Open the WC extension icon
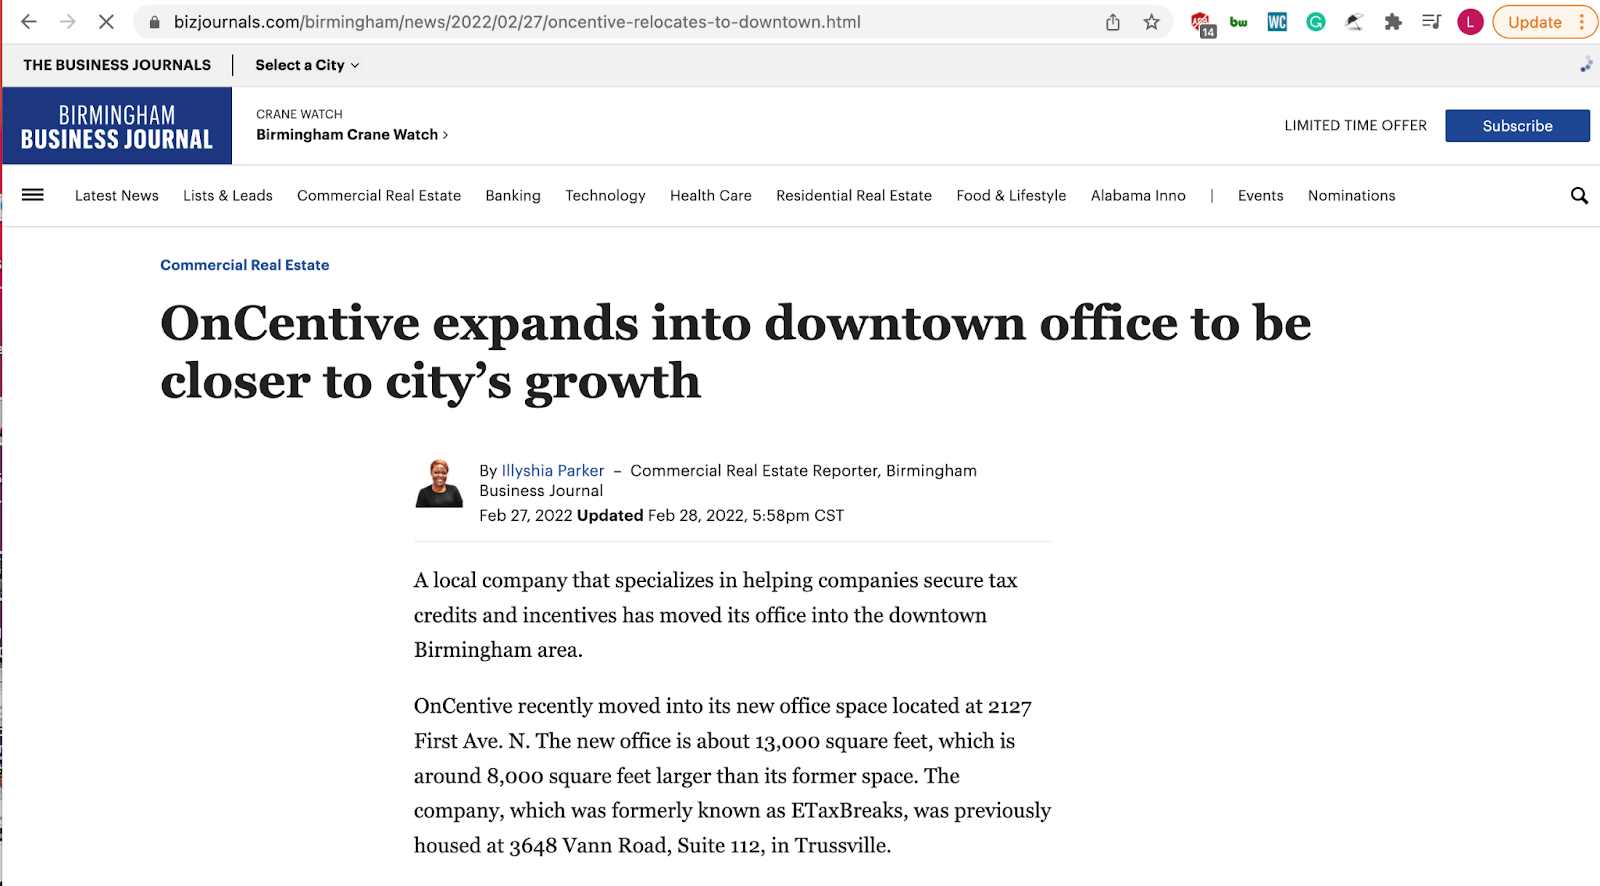The height and width of the screenshot is (886, 1600). pyautogui.click(x=1277, y=22)
